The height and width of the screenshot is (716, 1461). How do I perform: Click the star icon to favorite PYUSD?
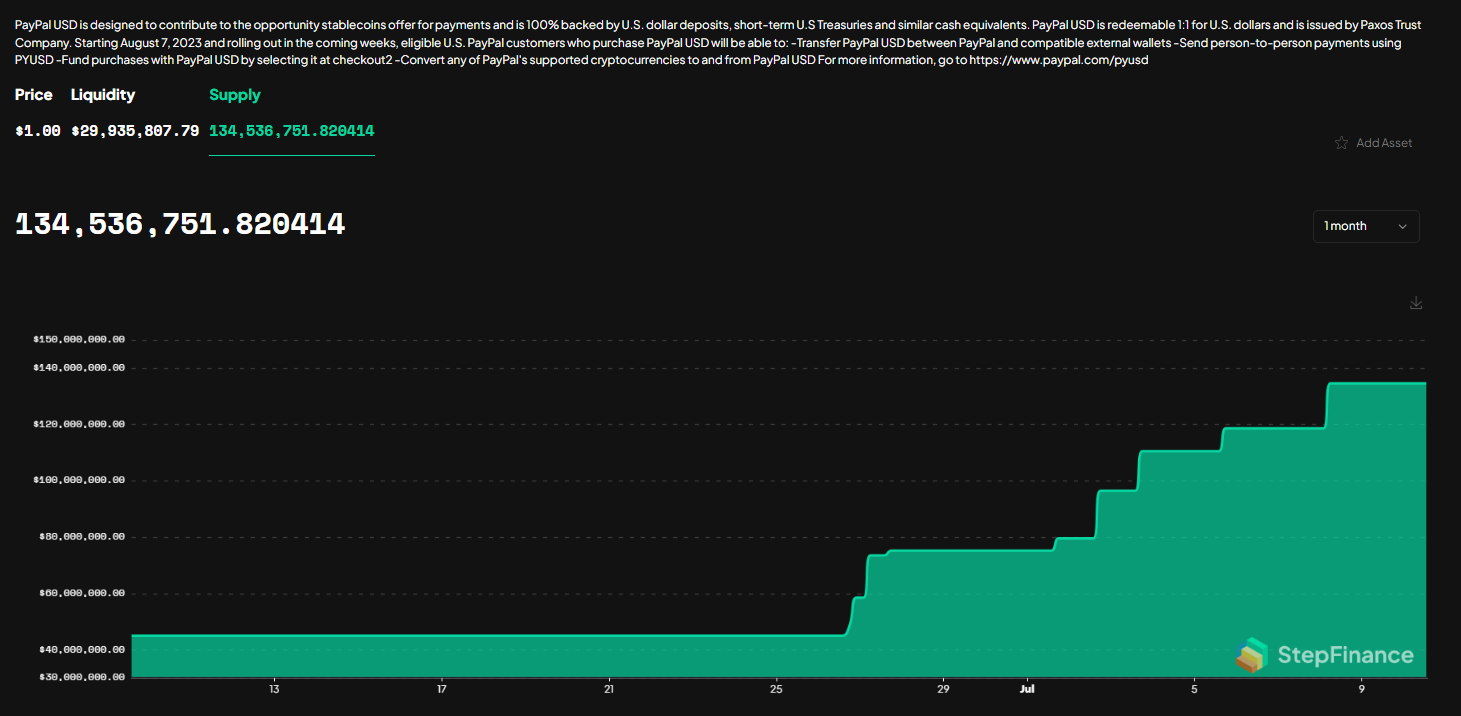[x=1341, y=142]
